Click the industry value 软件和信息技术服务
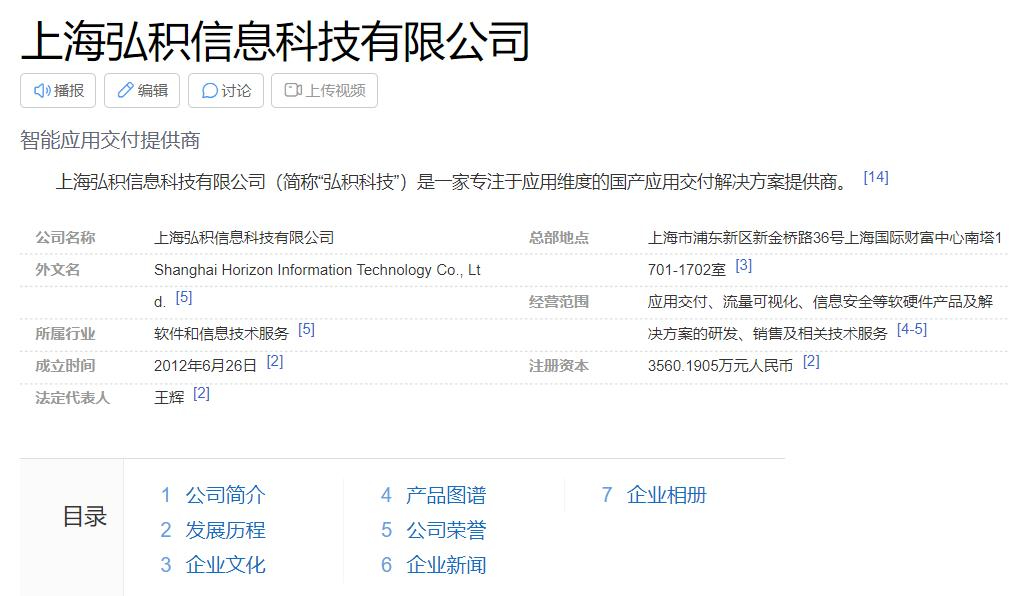Image resolution: width=1029 pixels, height=596 pixels. pos(221,334)
